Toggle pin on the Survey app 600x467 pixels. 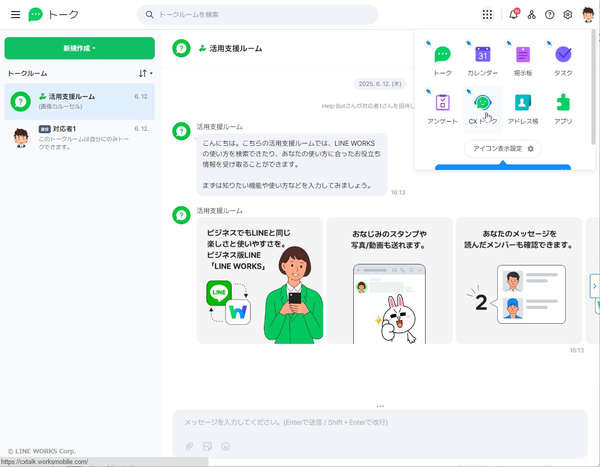pos(429,91)
